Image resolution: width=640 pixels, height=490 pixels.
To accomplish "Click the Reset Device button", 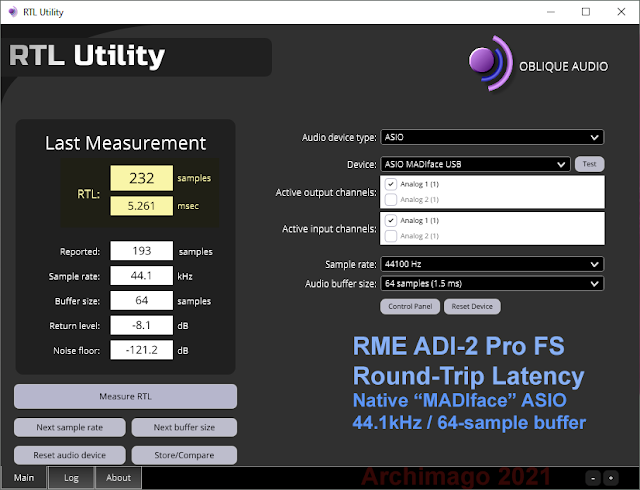I will (x=472, y=307).
